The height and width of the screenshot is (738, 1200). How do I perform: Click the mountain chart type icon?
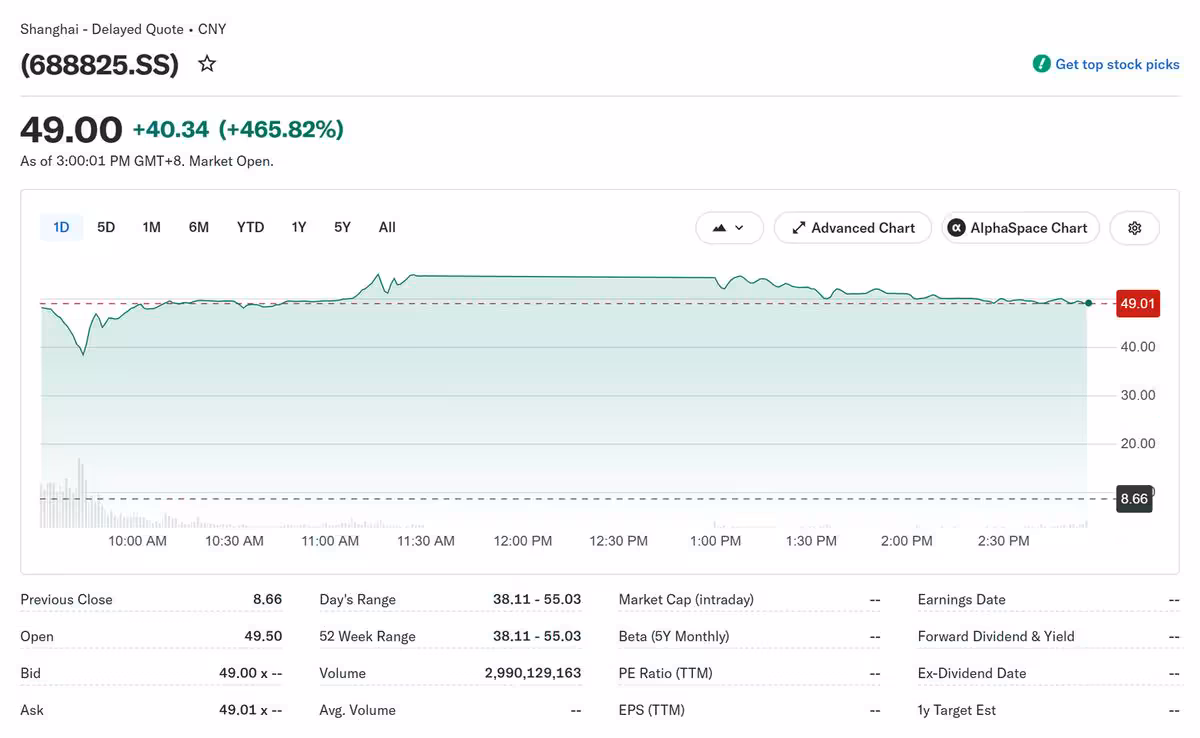click(x=719, y=228)
